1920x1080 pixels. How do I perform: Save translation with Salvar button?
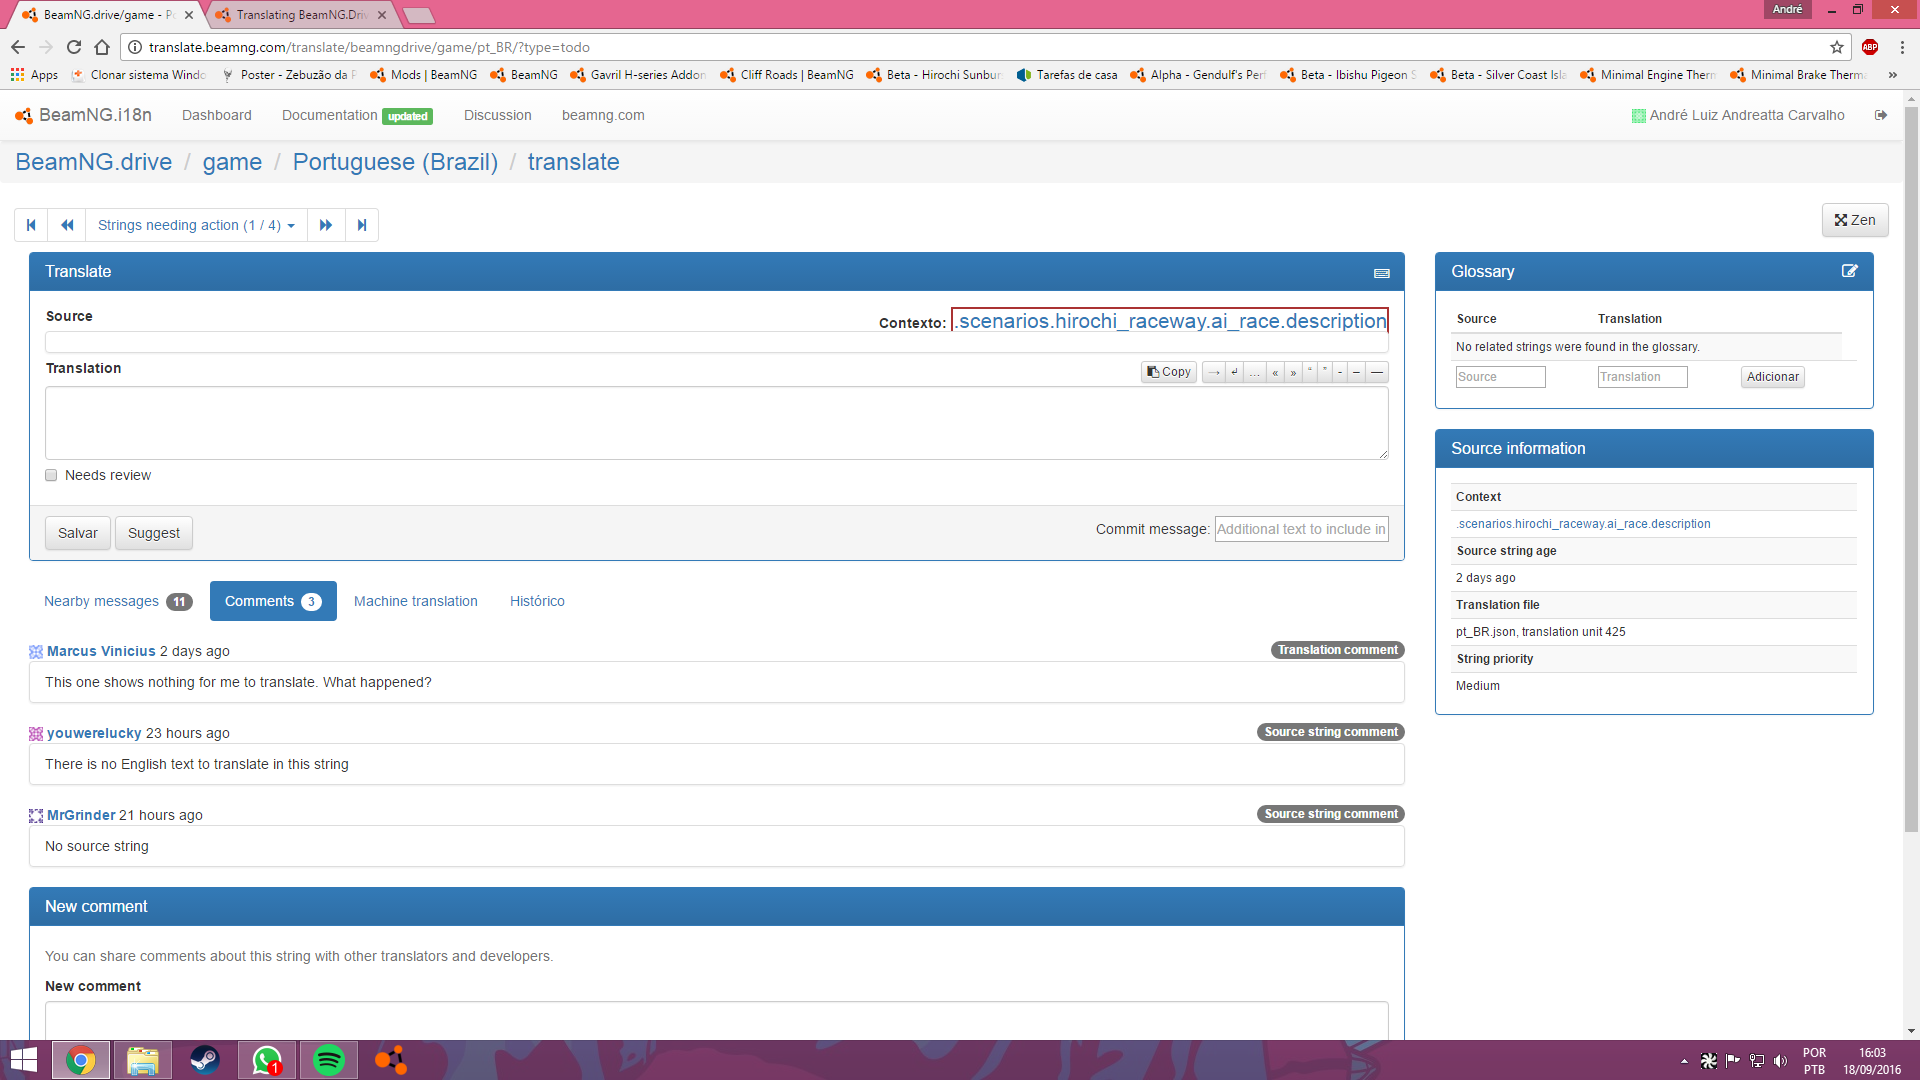pyautogui.click(x=78, y=533)
